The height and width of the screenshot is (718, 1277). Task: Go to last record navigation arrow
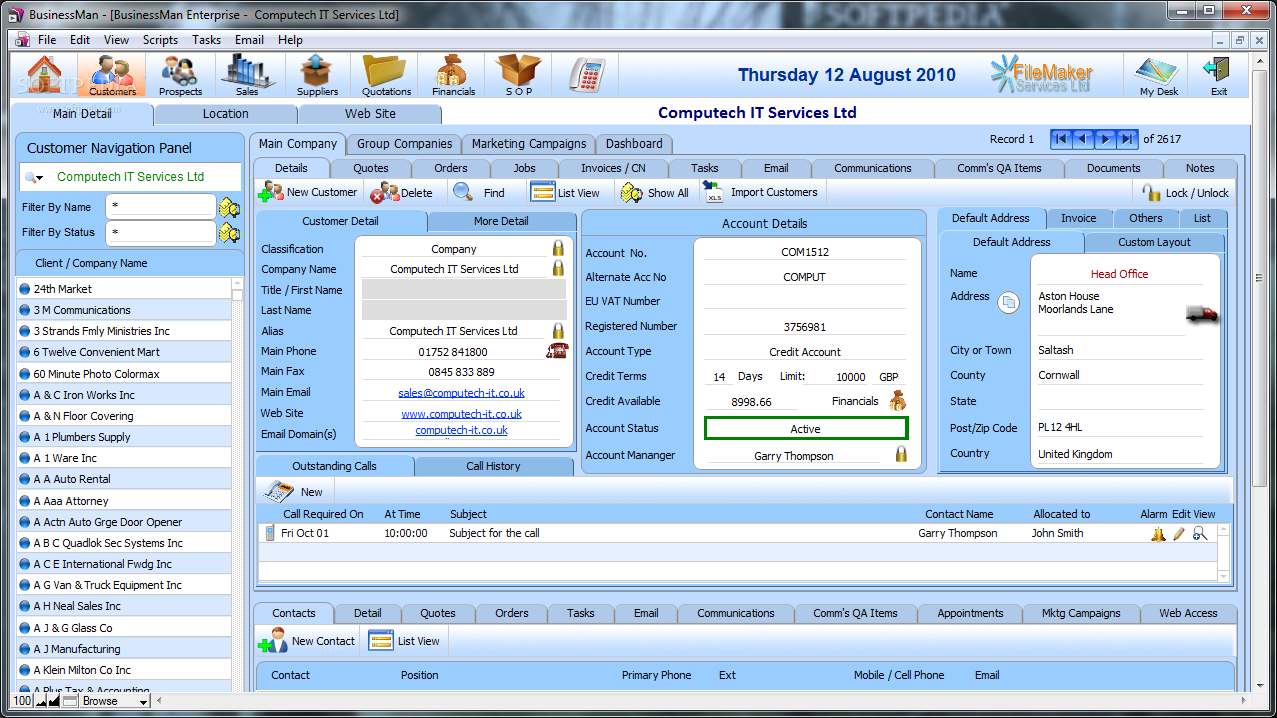coord(1127,139)
